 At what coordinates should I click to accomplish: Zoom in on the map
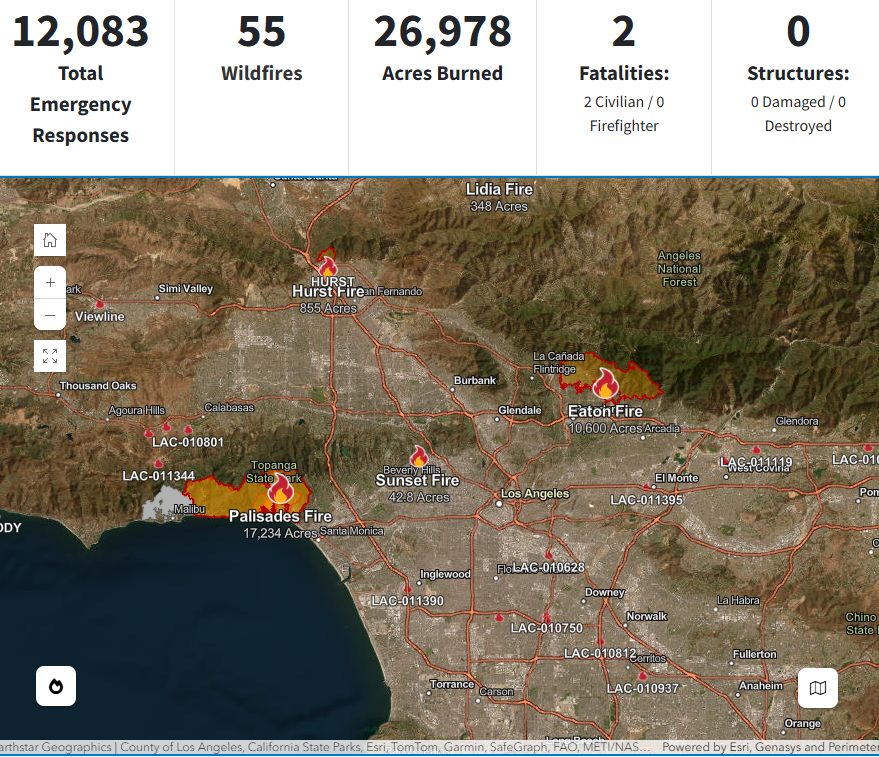[x=50, y=283]
